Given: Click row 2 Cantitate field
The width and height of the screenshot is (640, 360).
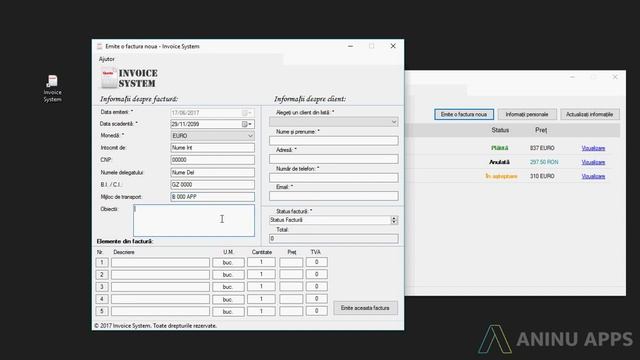Looking at the screenshot, I should coord(261,274).
